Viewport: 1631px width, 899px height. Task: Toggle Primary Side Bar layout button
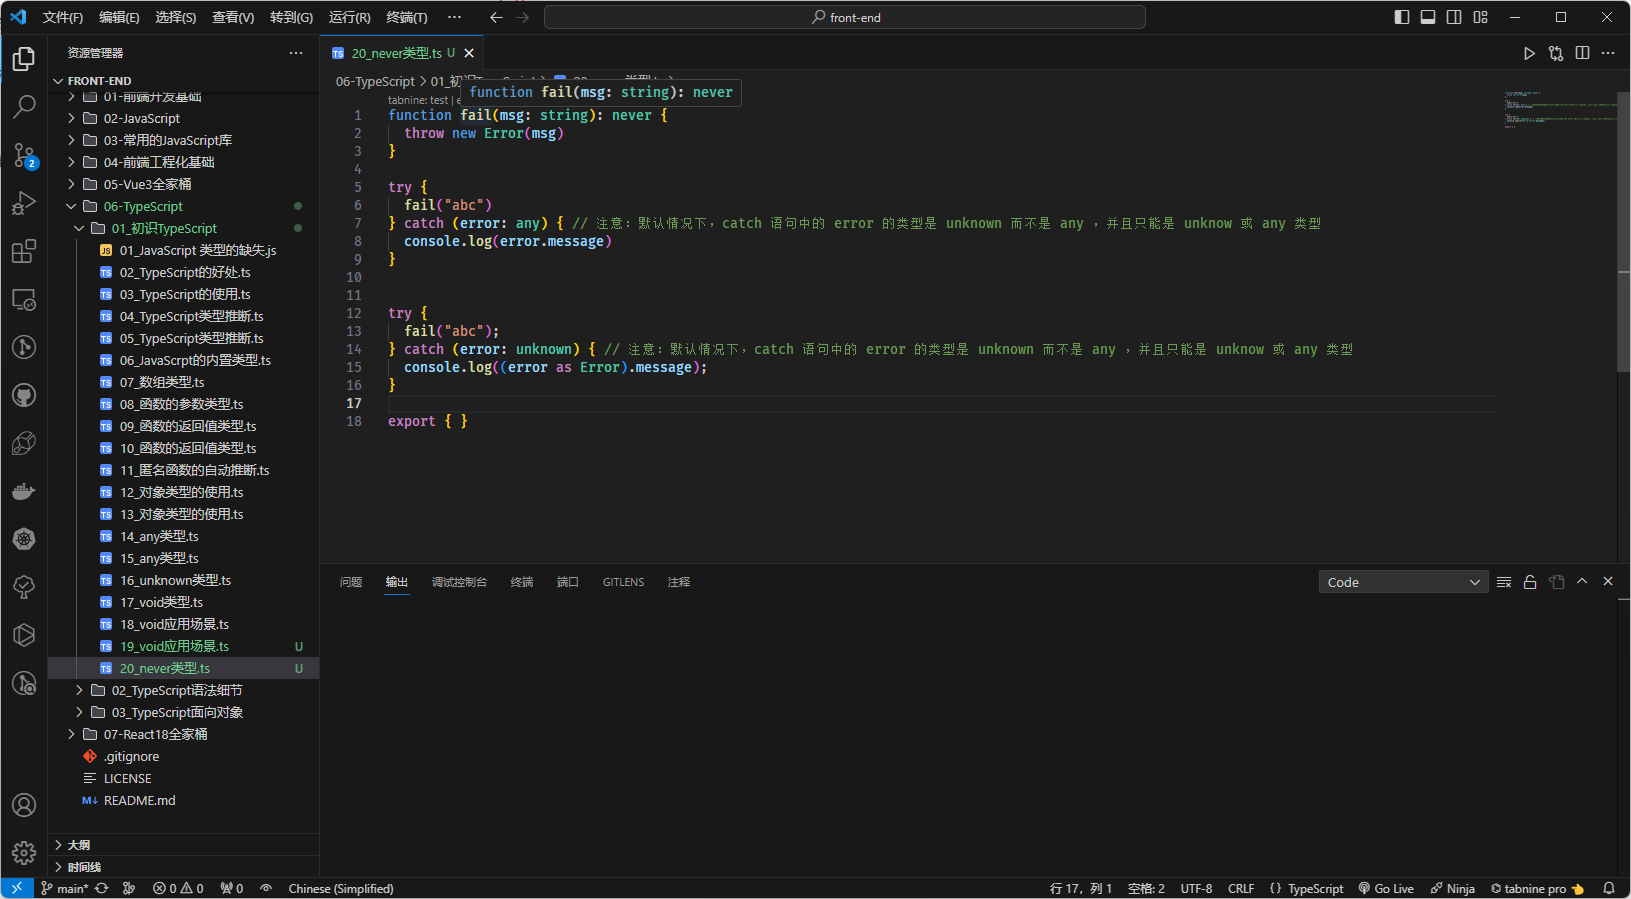click(x=1402, y=17)
